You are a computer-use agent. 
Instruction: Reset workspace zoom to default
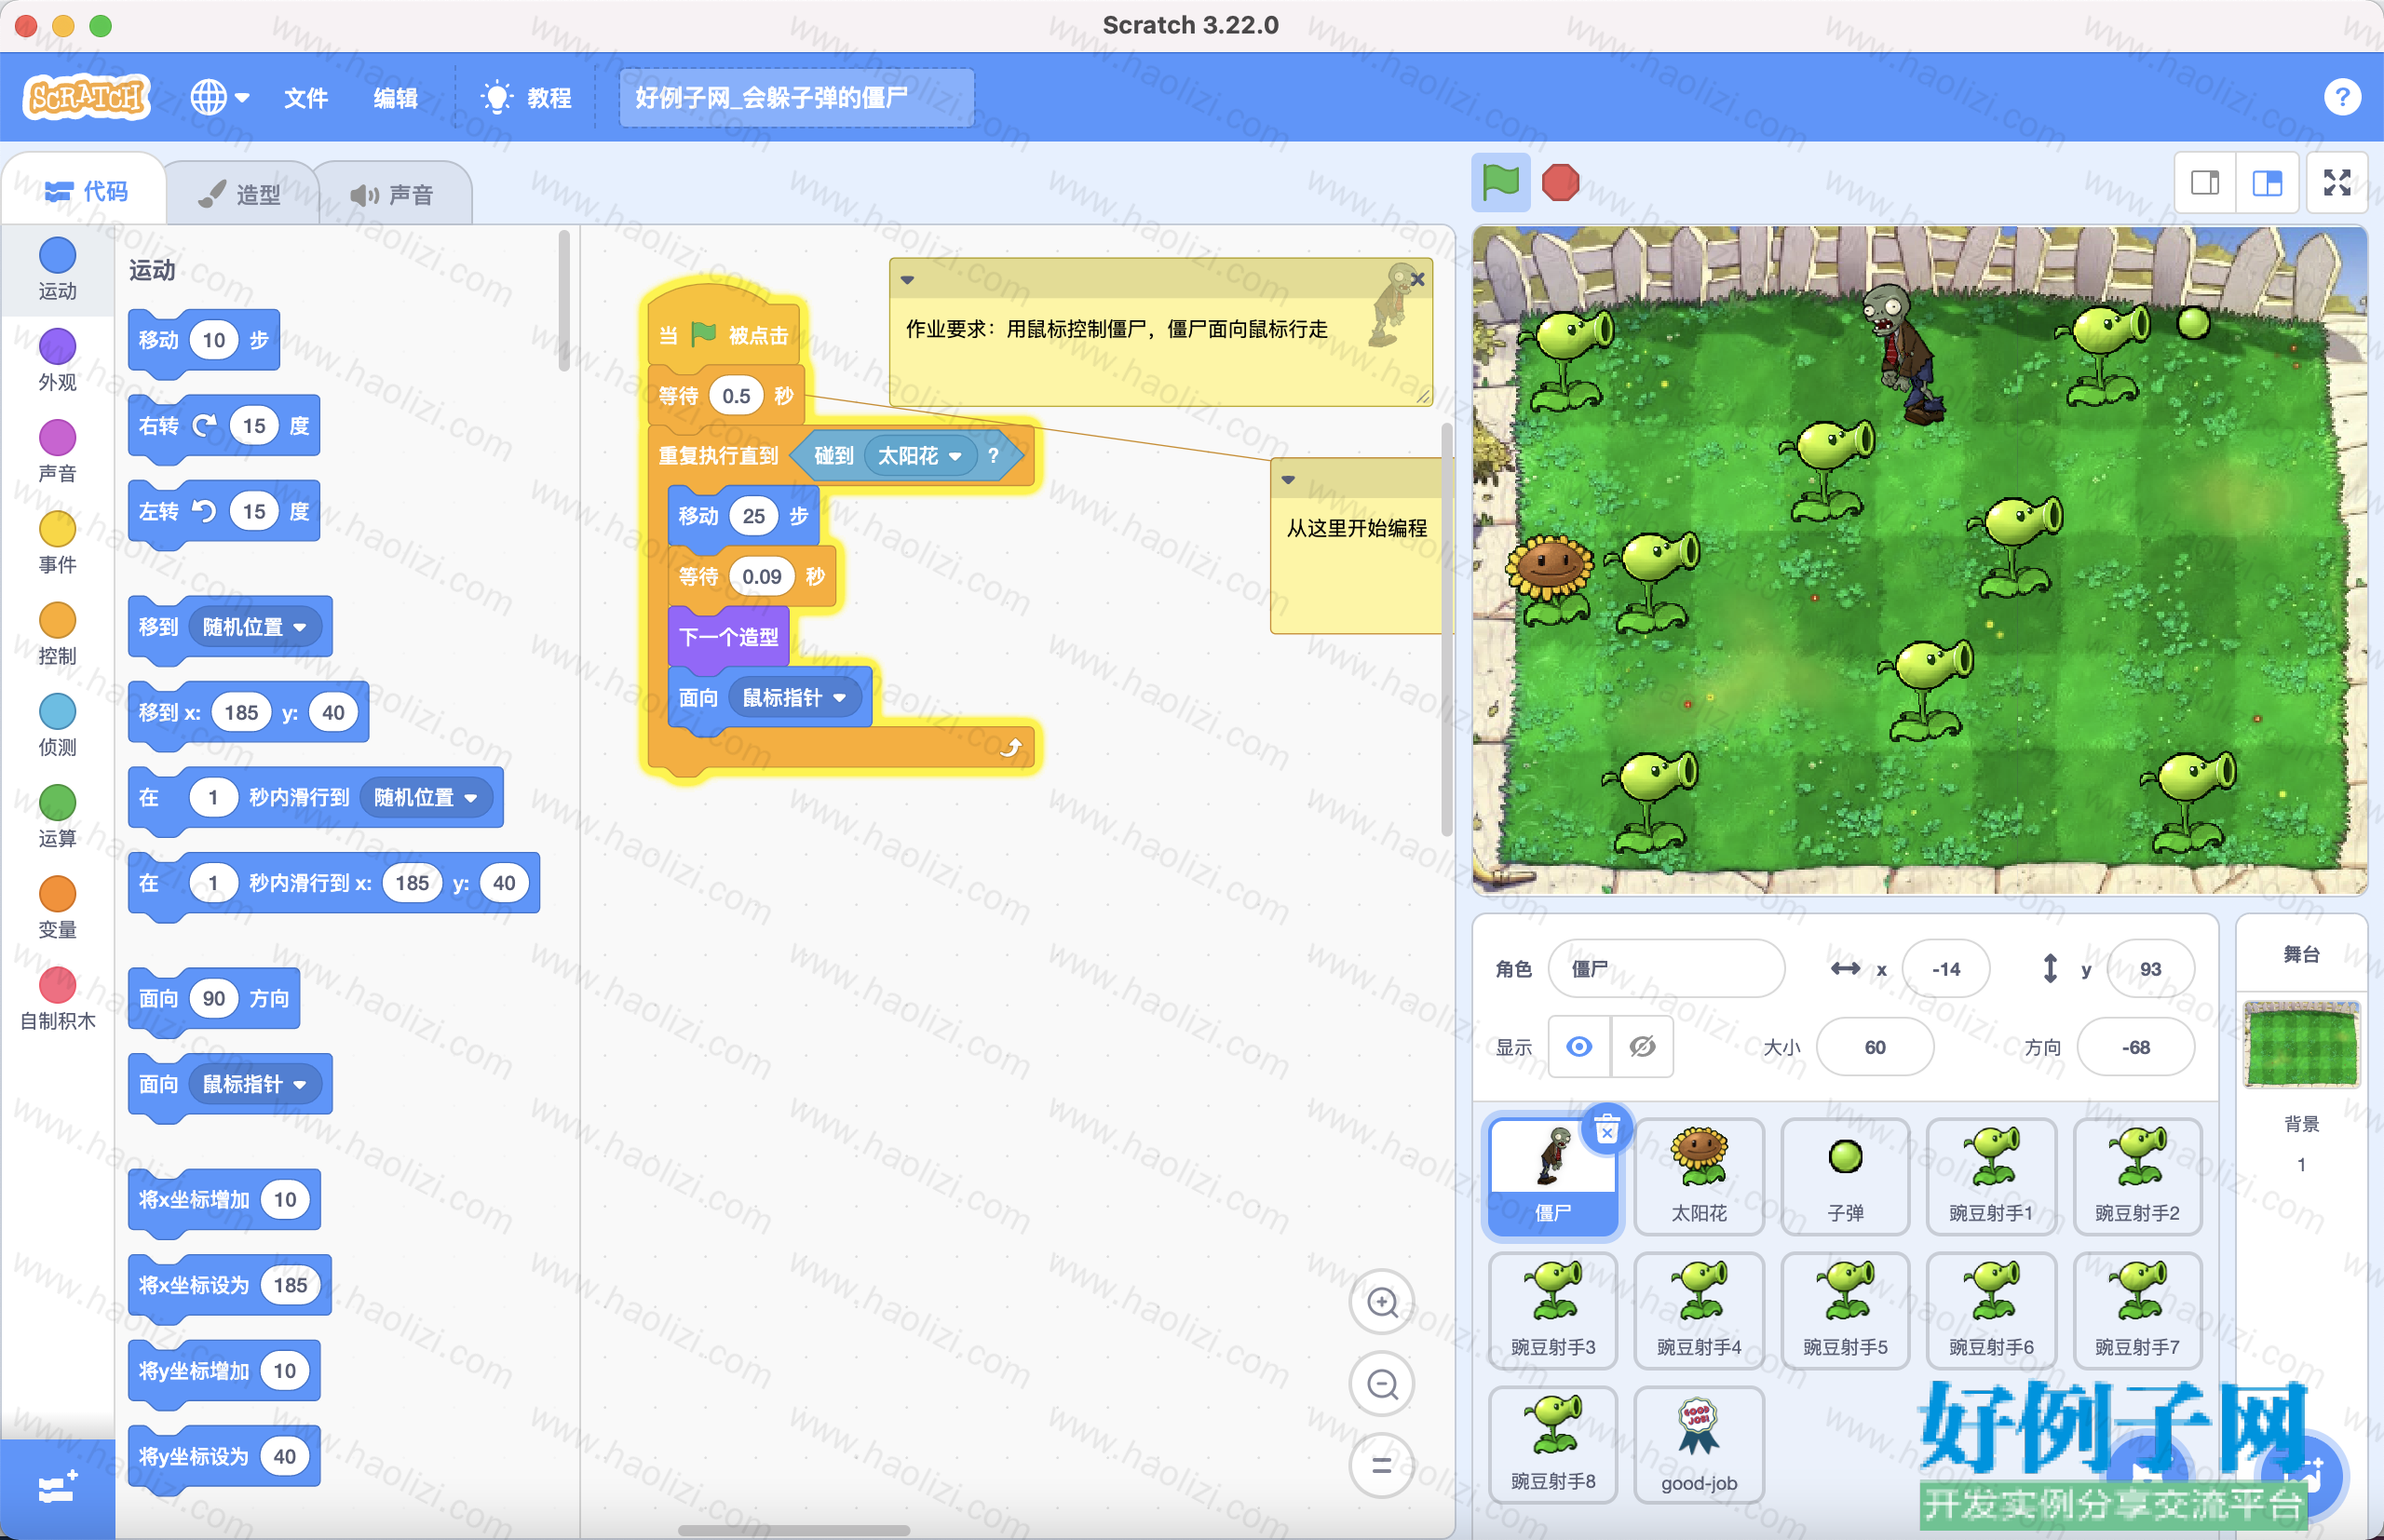tap(1382, 1466)
